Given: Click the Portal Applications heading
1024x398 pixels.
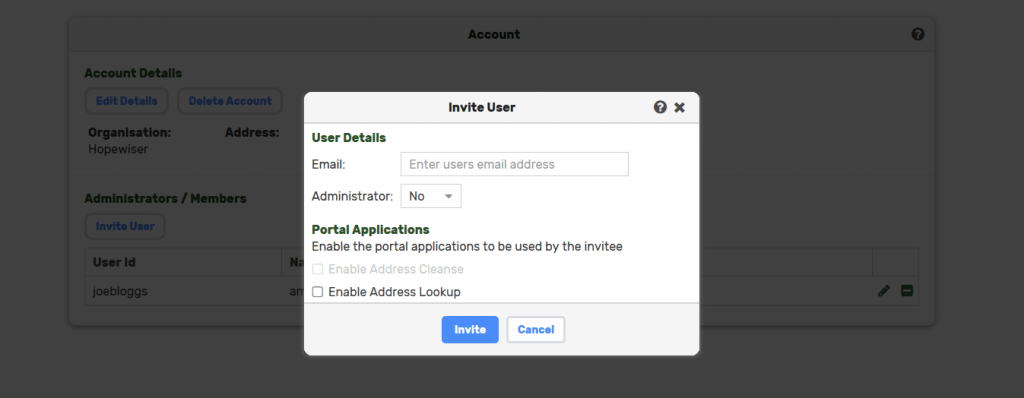Looking at the screenshot, I should (x=370, y=229).
